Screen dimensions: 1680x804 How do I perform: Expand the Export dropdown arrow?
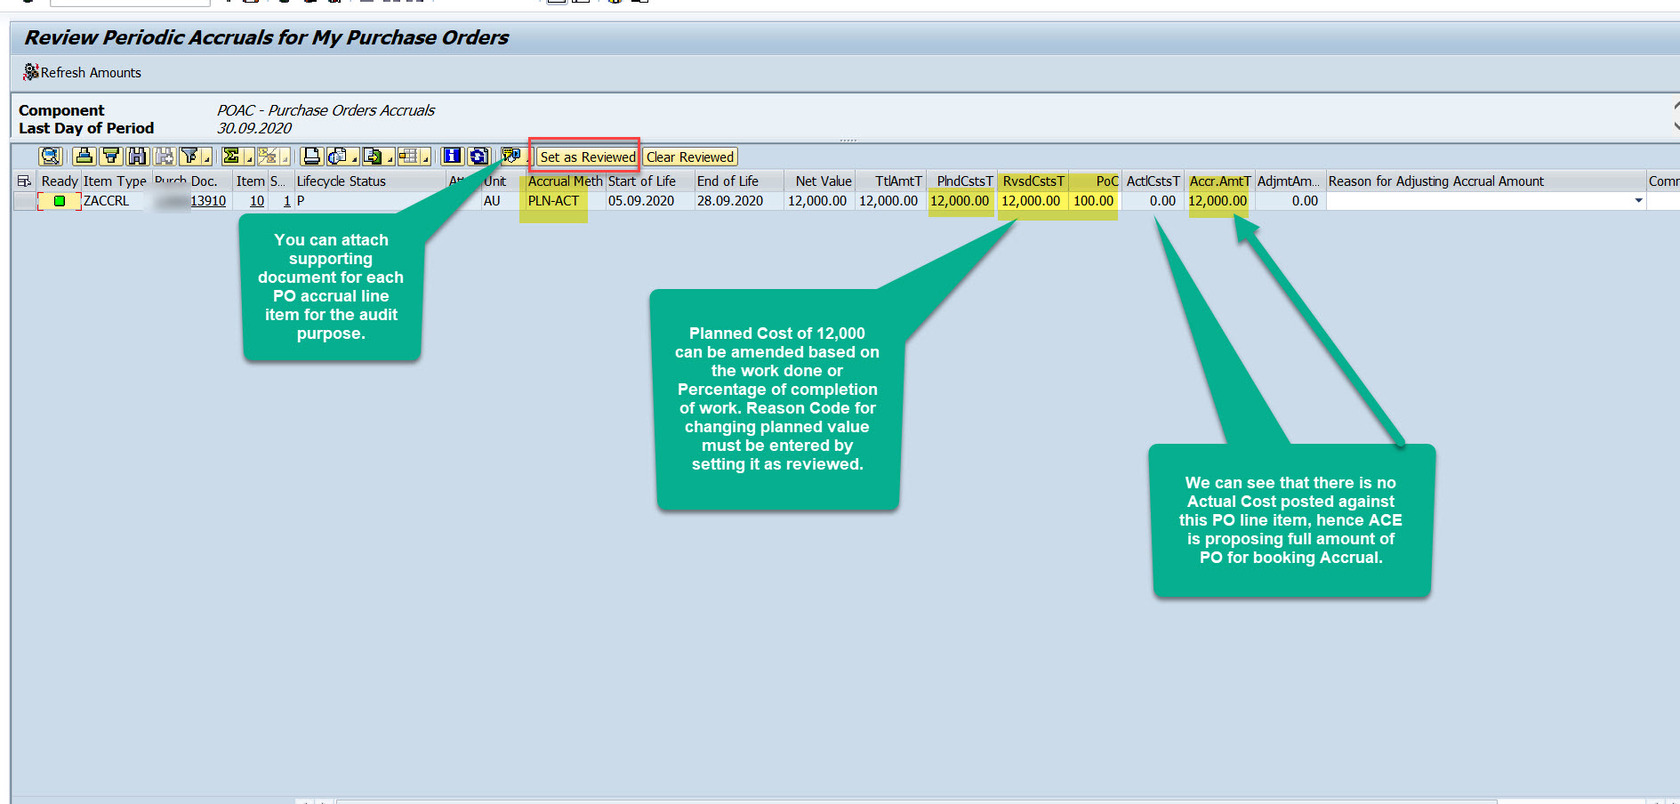coord(390,157)
